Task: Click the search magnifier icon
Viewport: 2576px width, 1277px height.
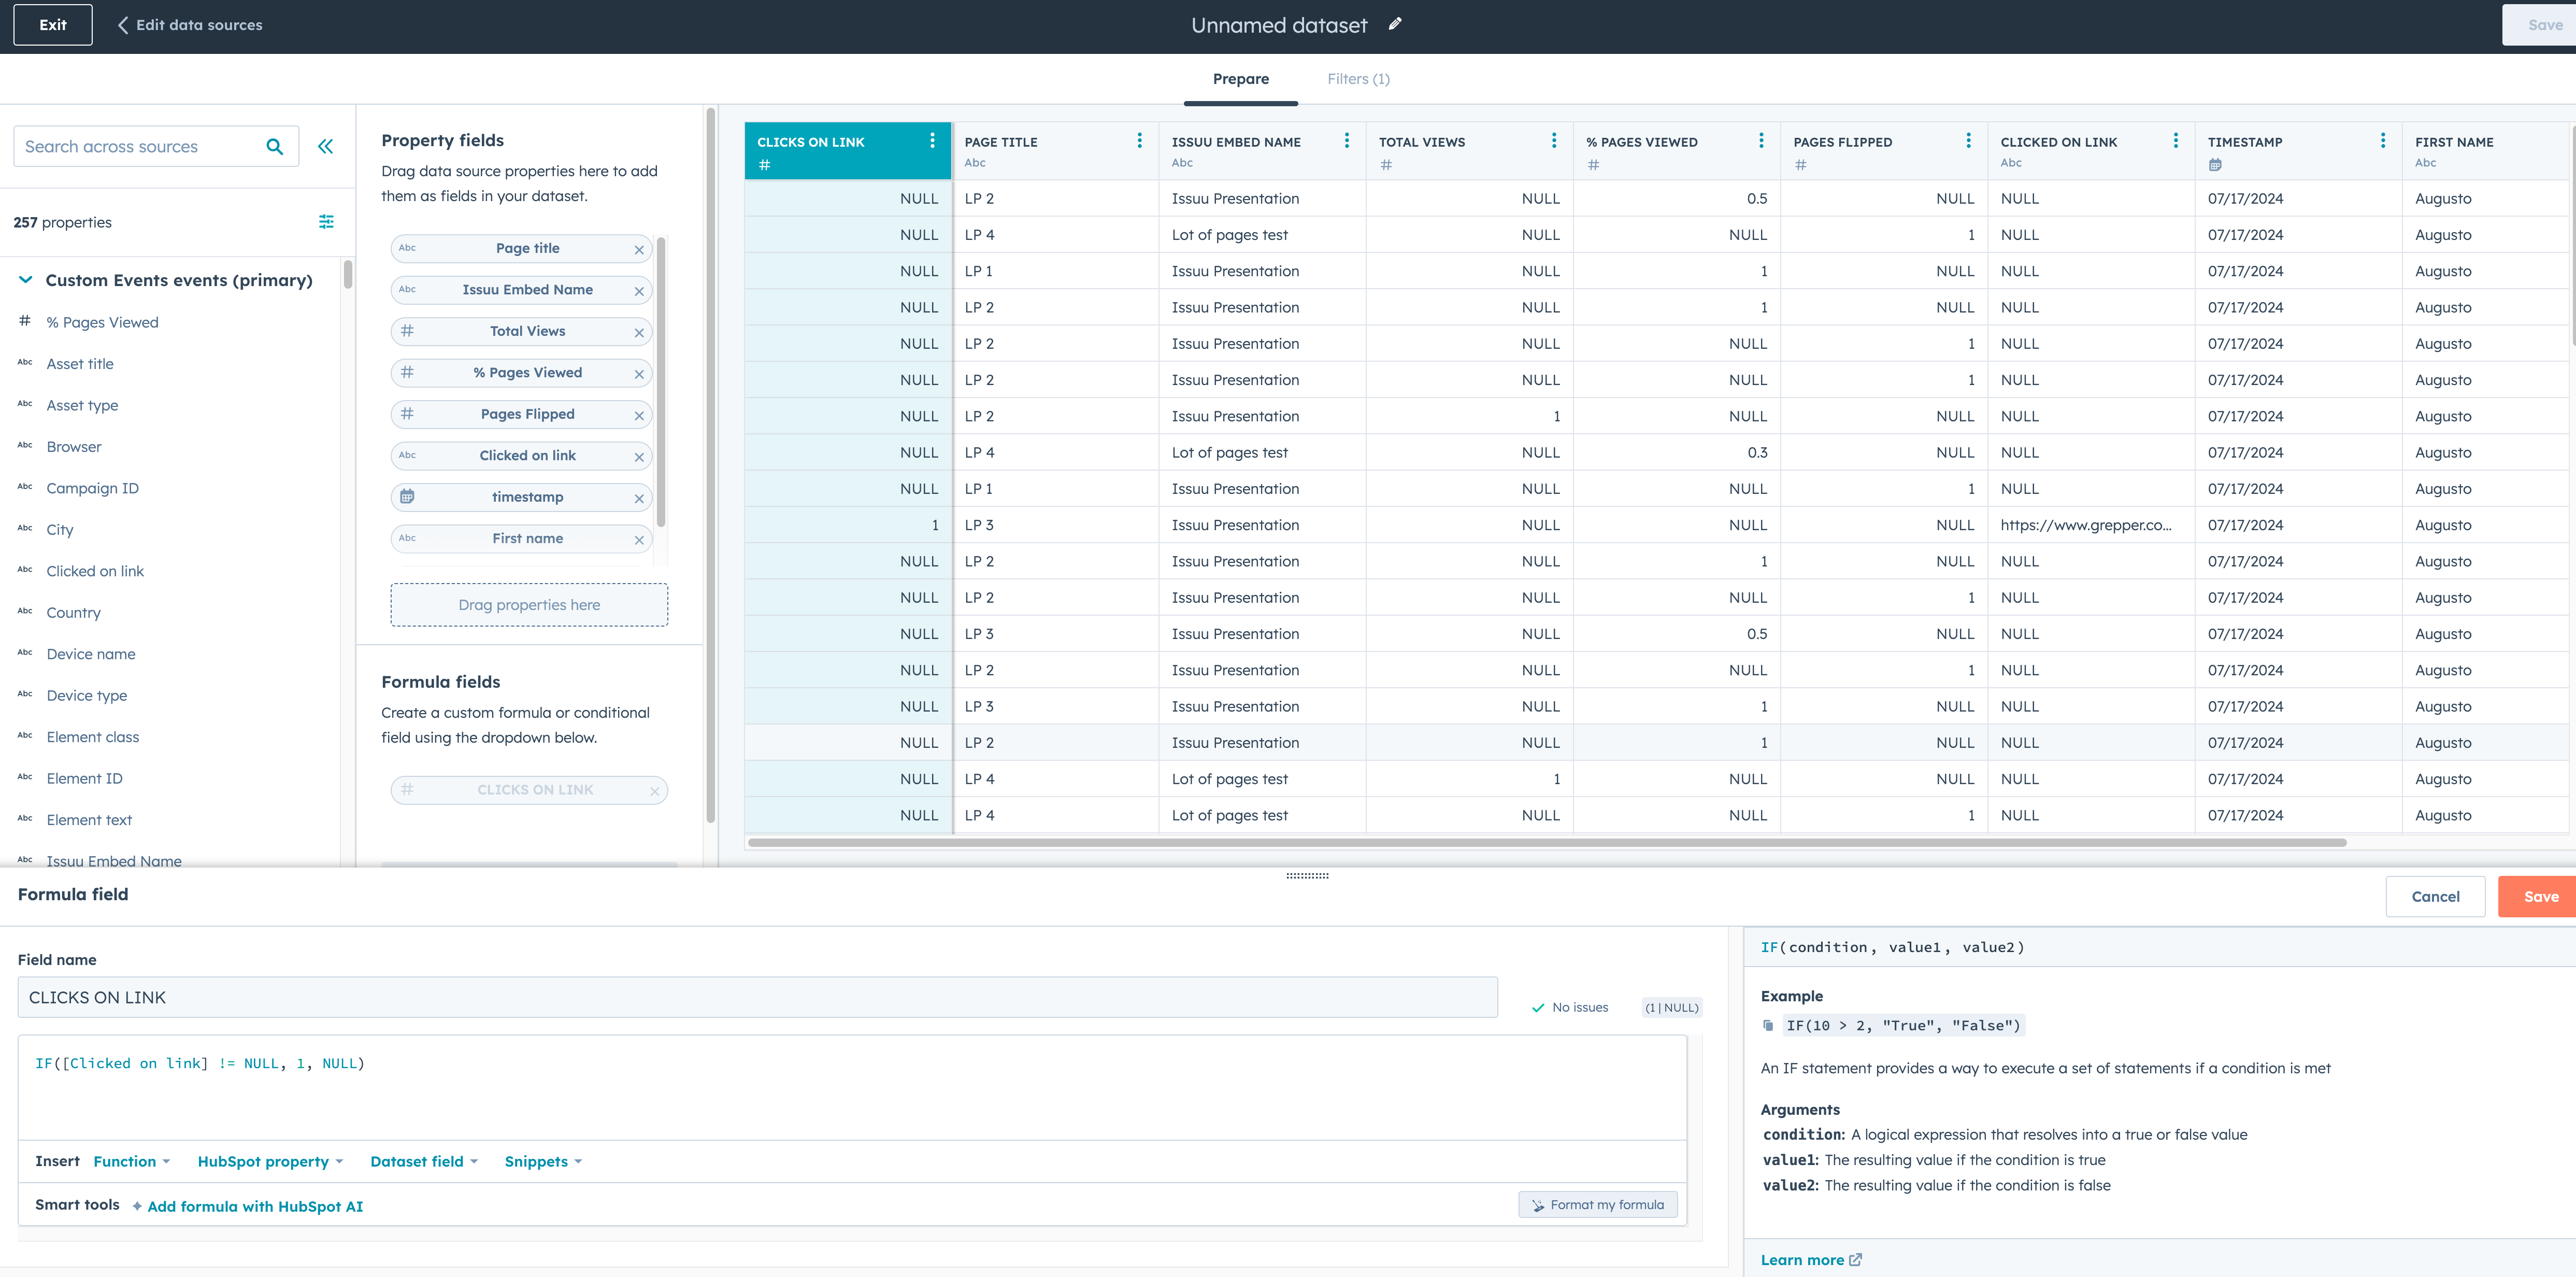Action: [275, 147]
